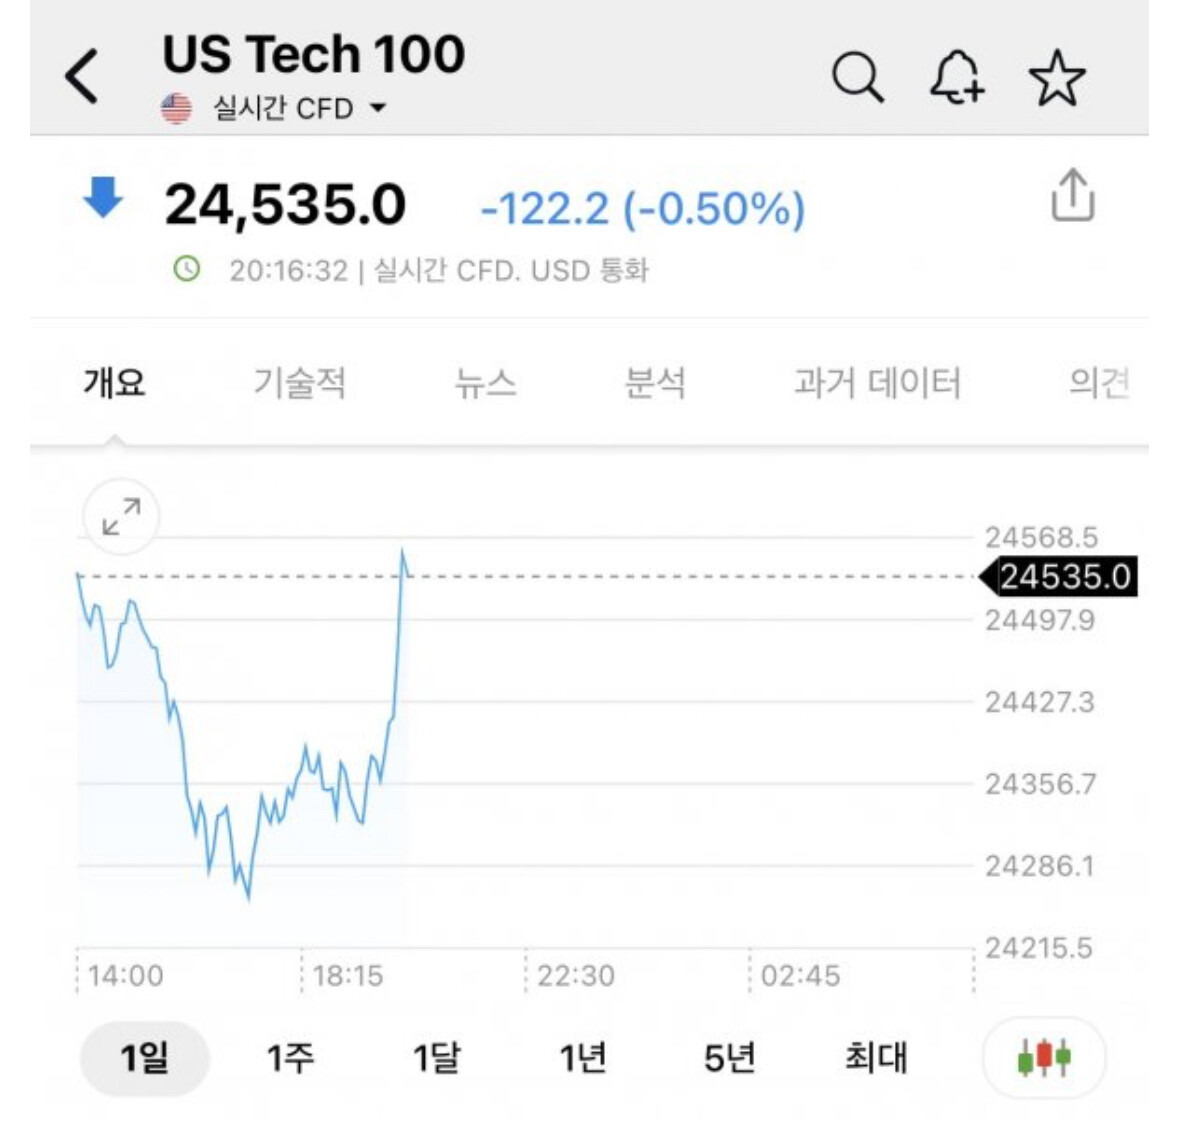Switch chart range to 1년
The height and width of the screenshot is (1133, 1179).
[583, 1057]
